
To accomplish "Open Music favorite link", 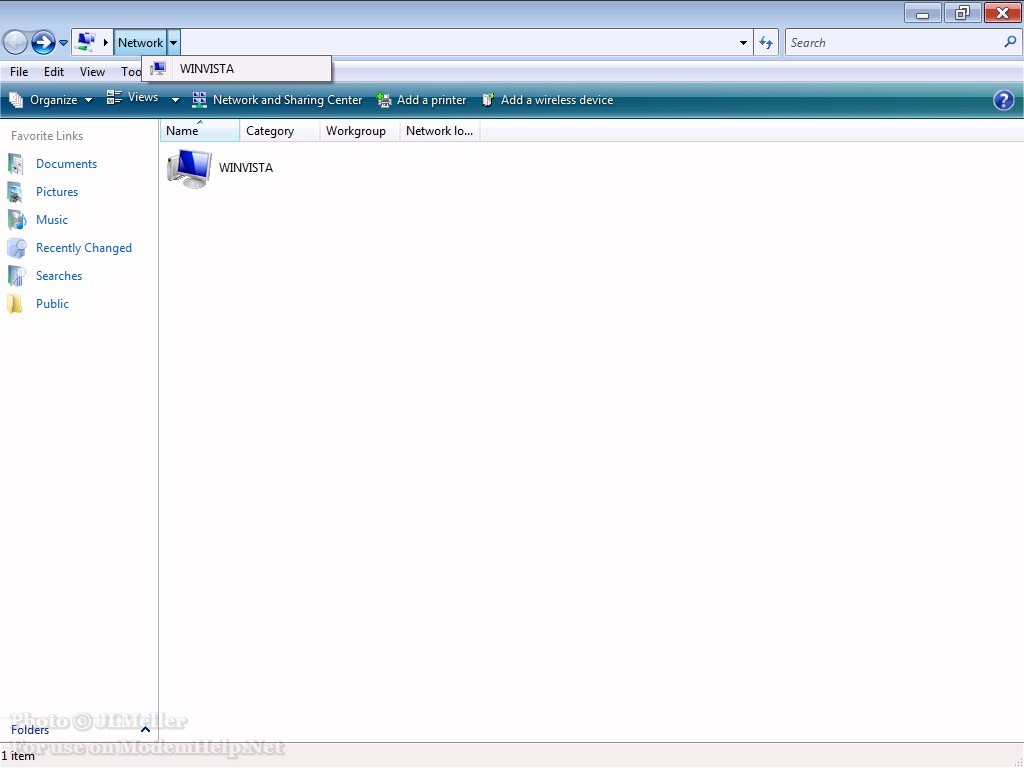I will tap(52, 220).
